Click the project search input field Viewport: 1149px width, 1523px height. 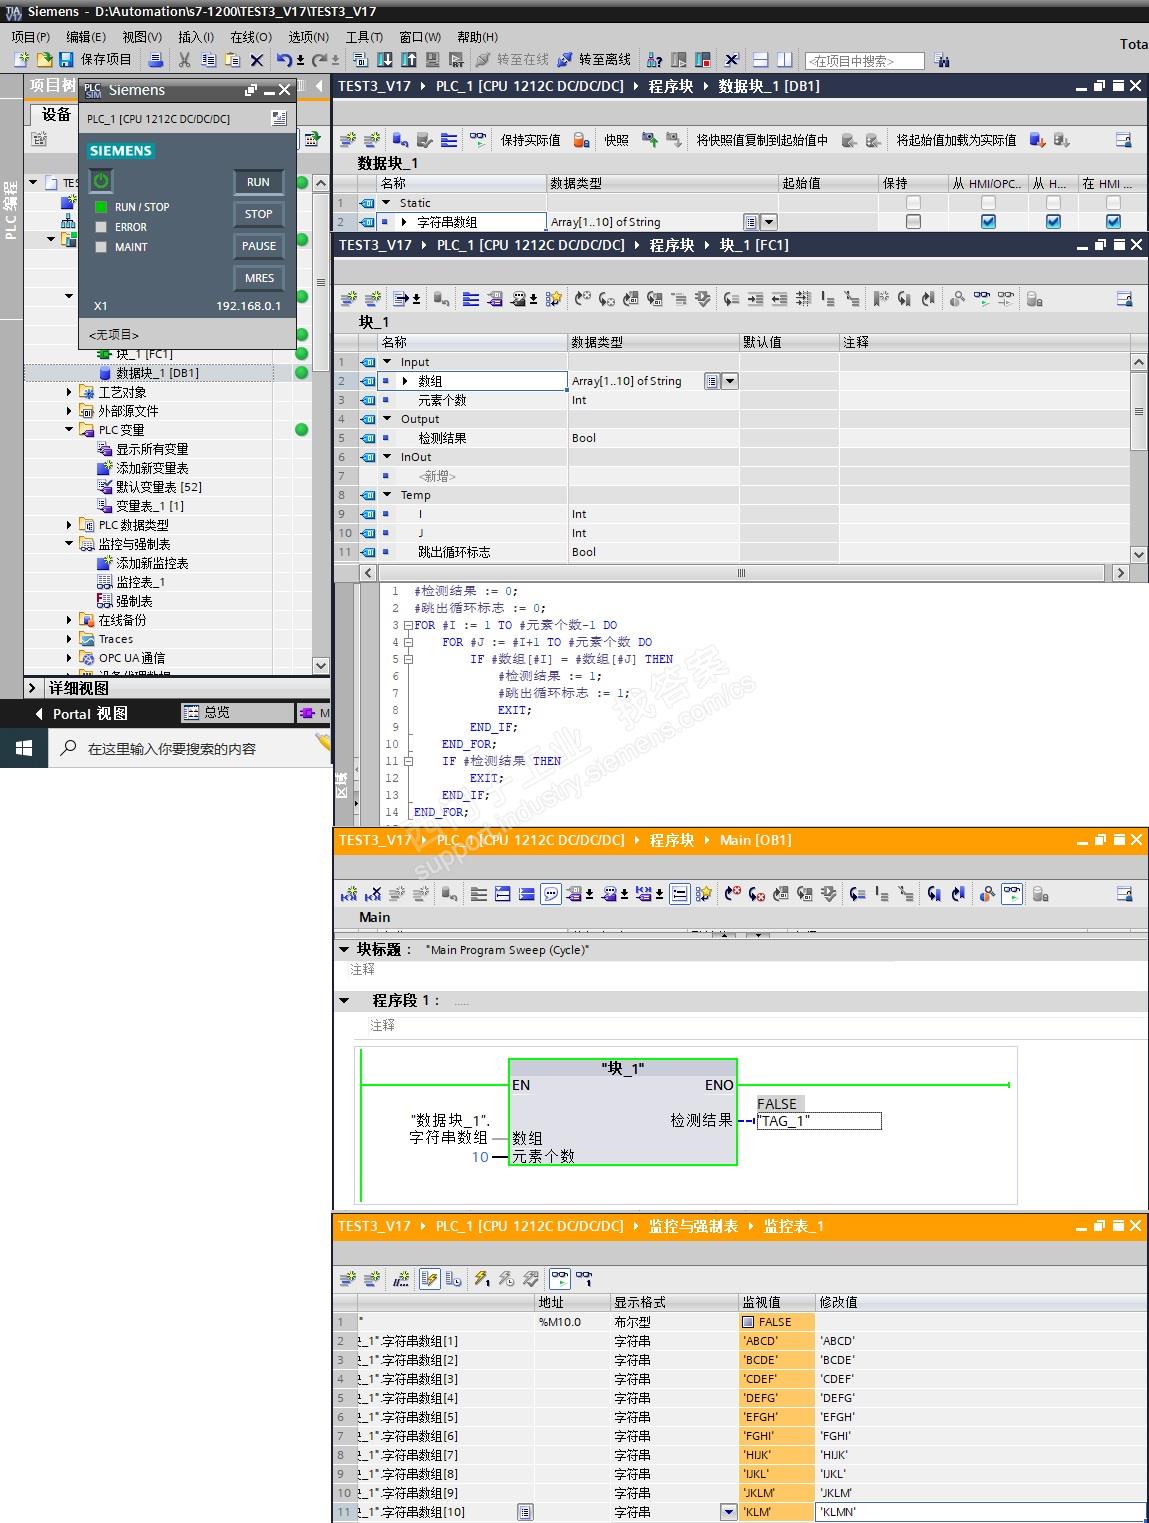click(864, 61)
